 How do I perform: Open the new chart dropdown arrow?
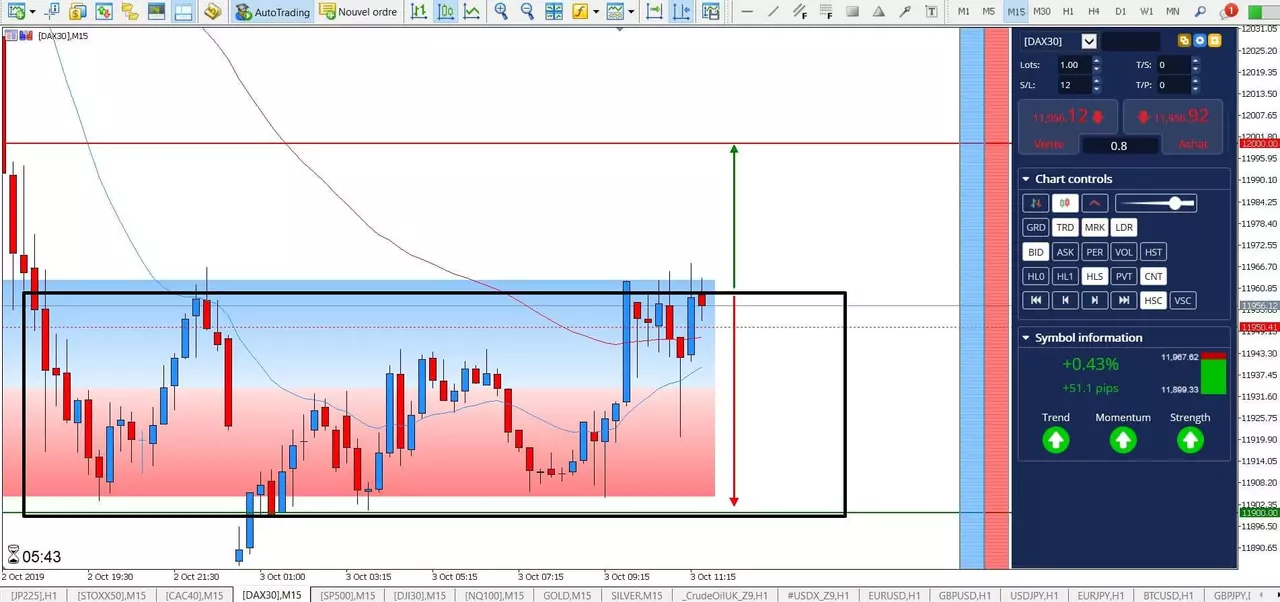32,12
